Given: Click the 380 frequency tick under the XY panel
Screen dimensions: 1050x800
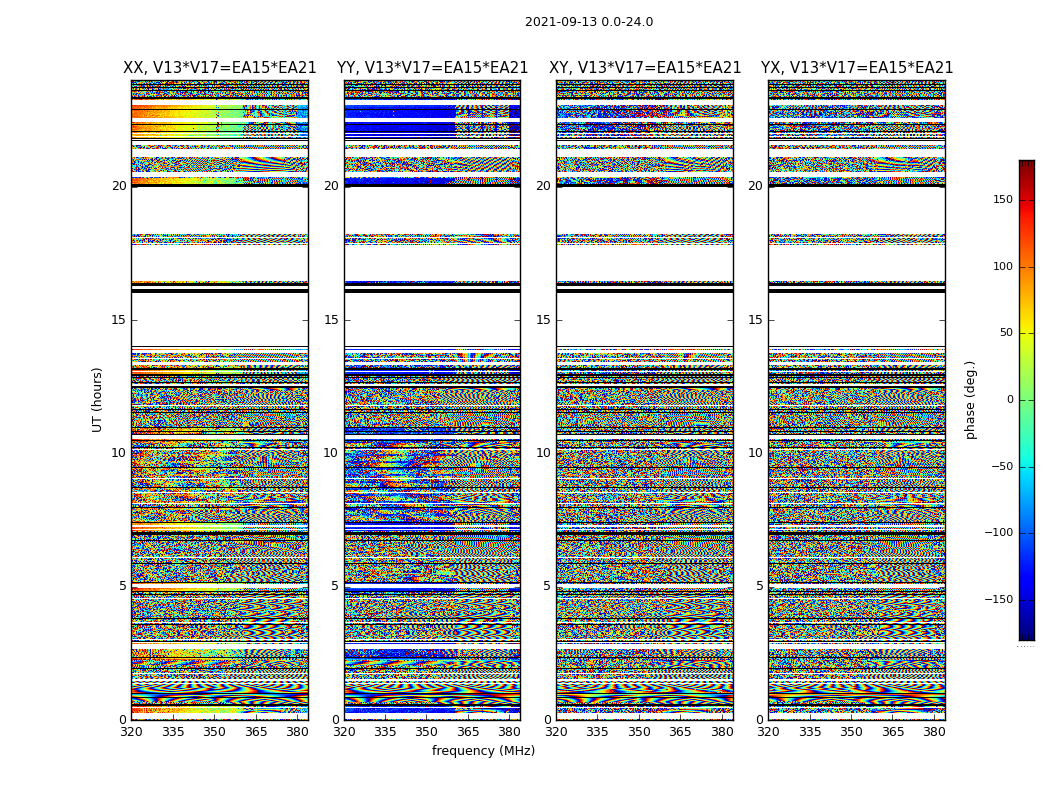Looking at the screenshot, I should [722, 732].
